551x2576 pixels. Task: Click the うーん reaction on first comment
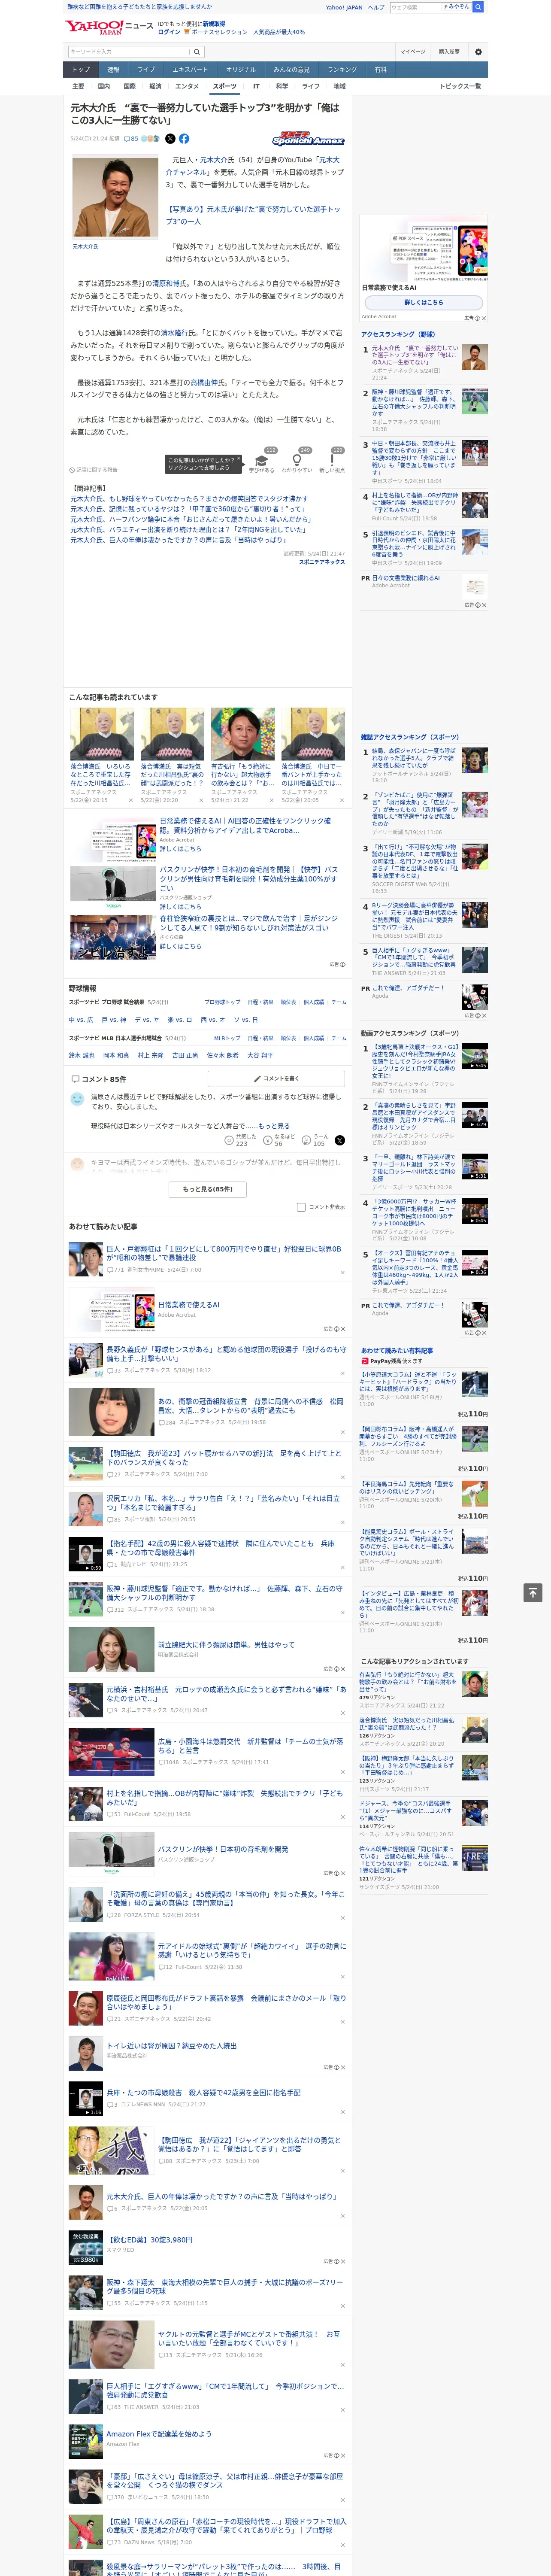click(x=316, y=1140)
